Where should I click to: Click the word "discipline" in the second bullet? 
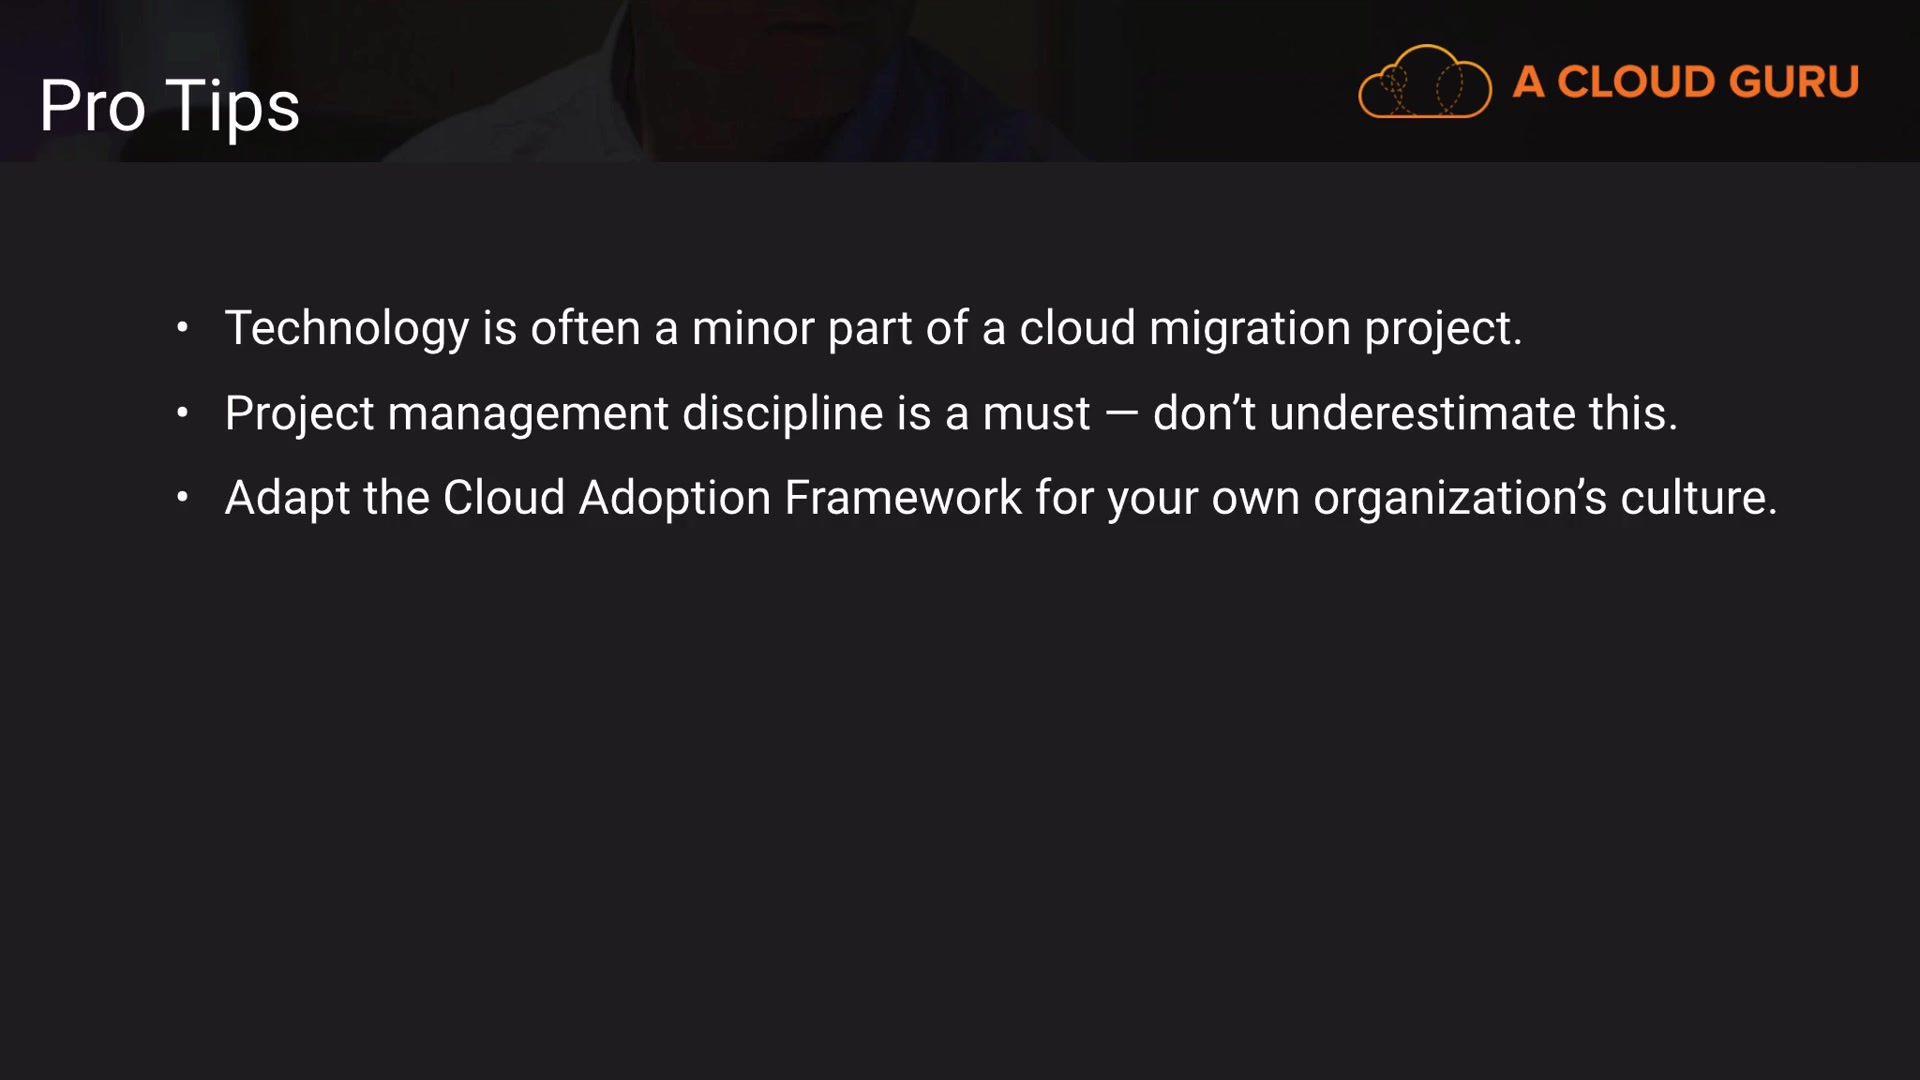coord(783,413)
